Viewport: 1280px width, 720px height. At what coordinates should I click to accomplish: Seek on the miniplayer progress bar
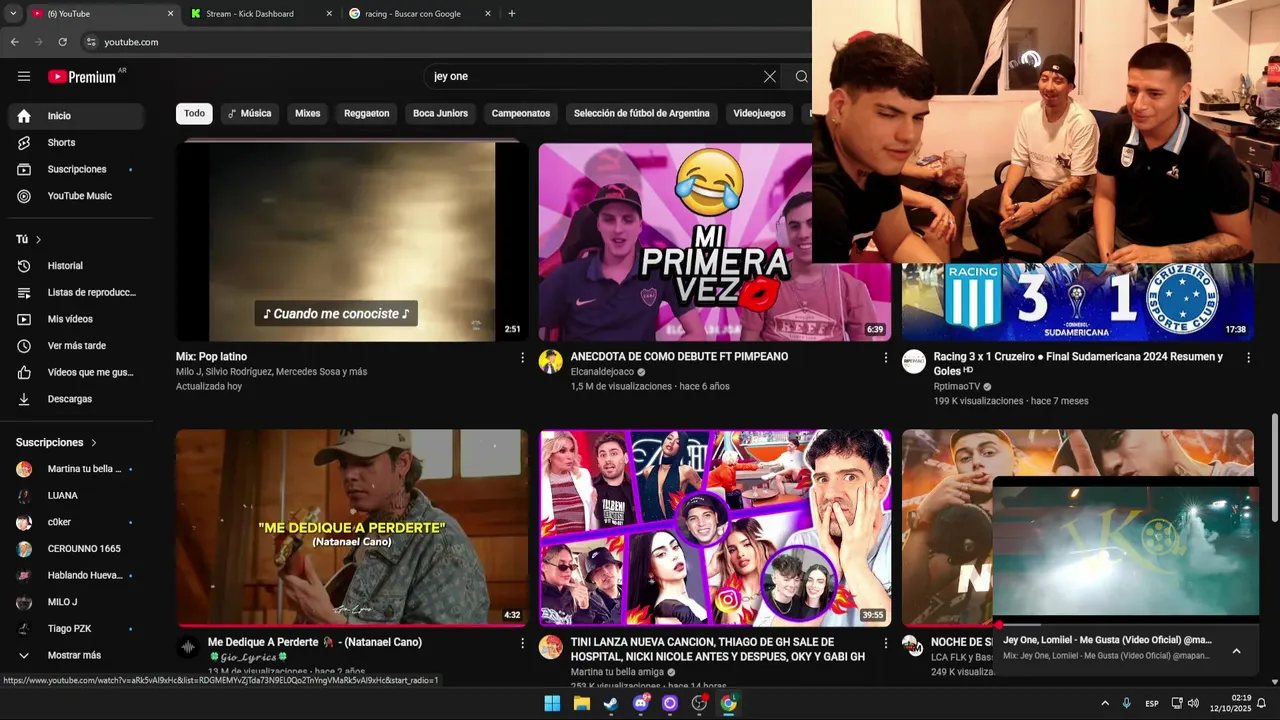pyautogui.click(x=1126, y=625)
